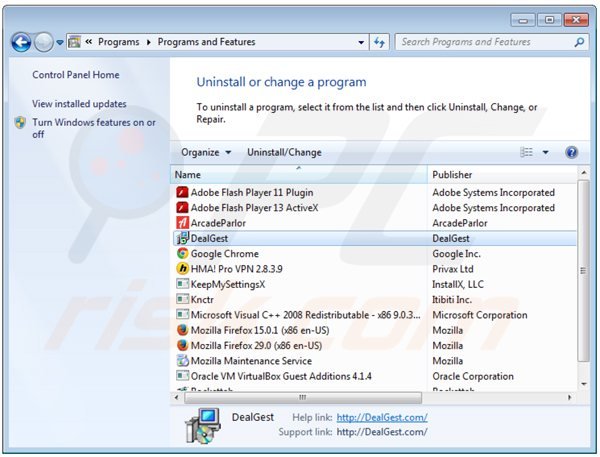Open Turn Windows features on or off
600x457 pixels.
[94, 128]
